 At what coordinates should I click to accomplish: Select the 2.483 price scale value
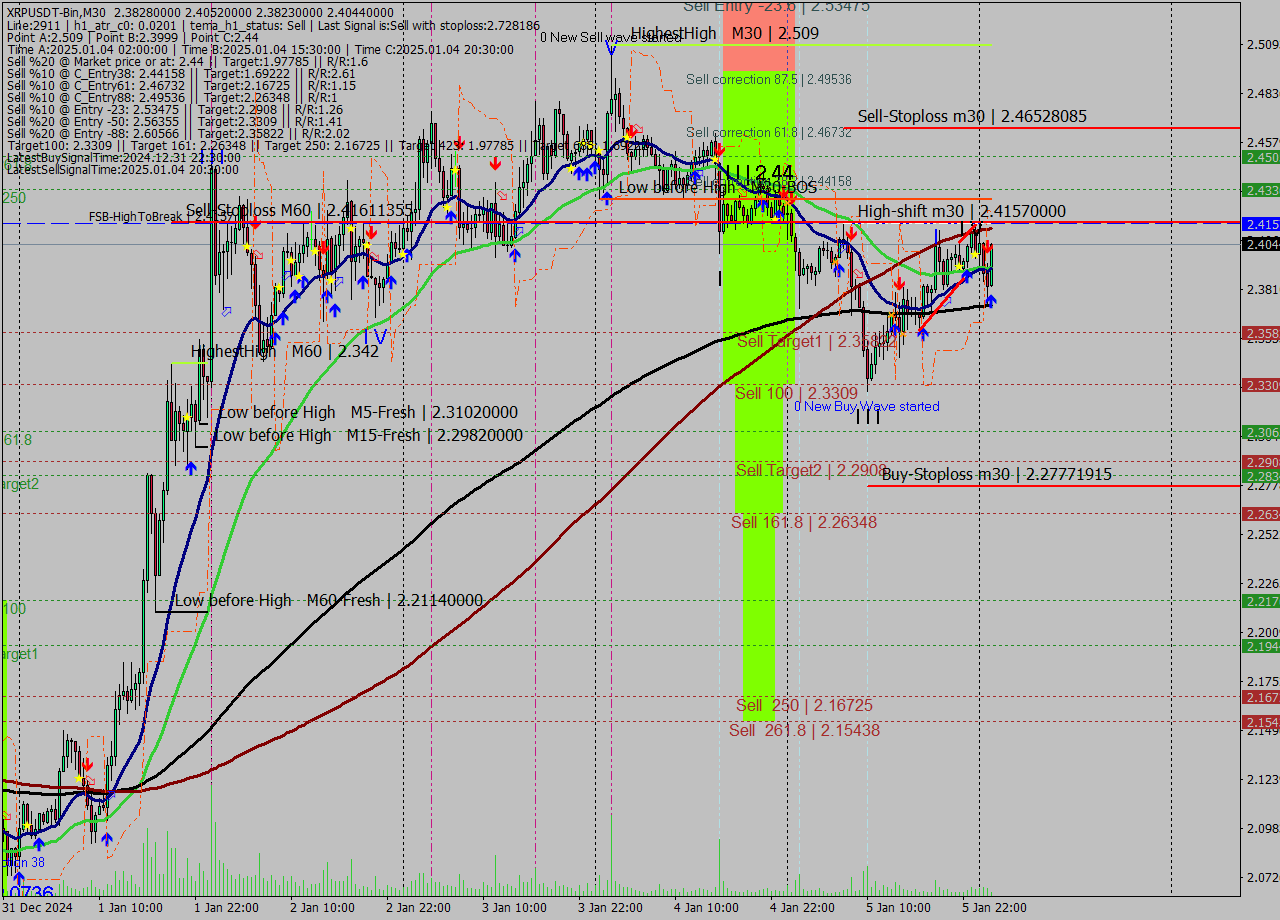tap(1262, 94)
